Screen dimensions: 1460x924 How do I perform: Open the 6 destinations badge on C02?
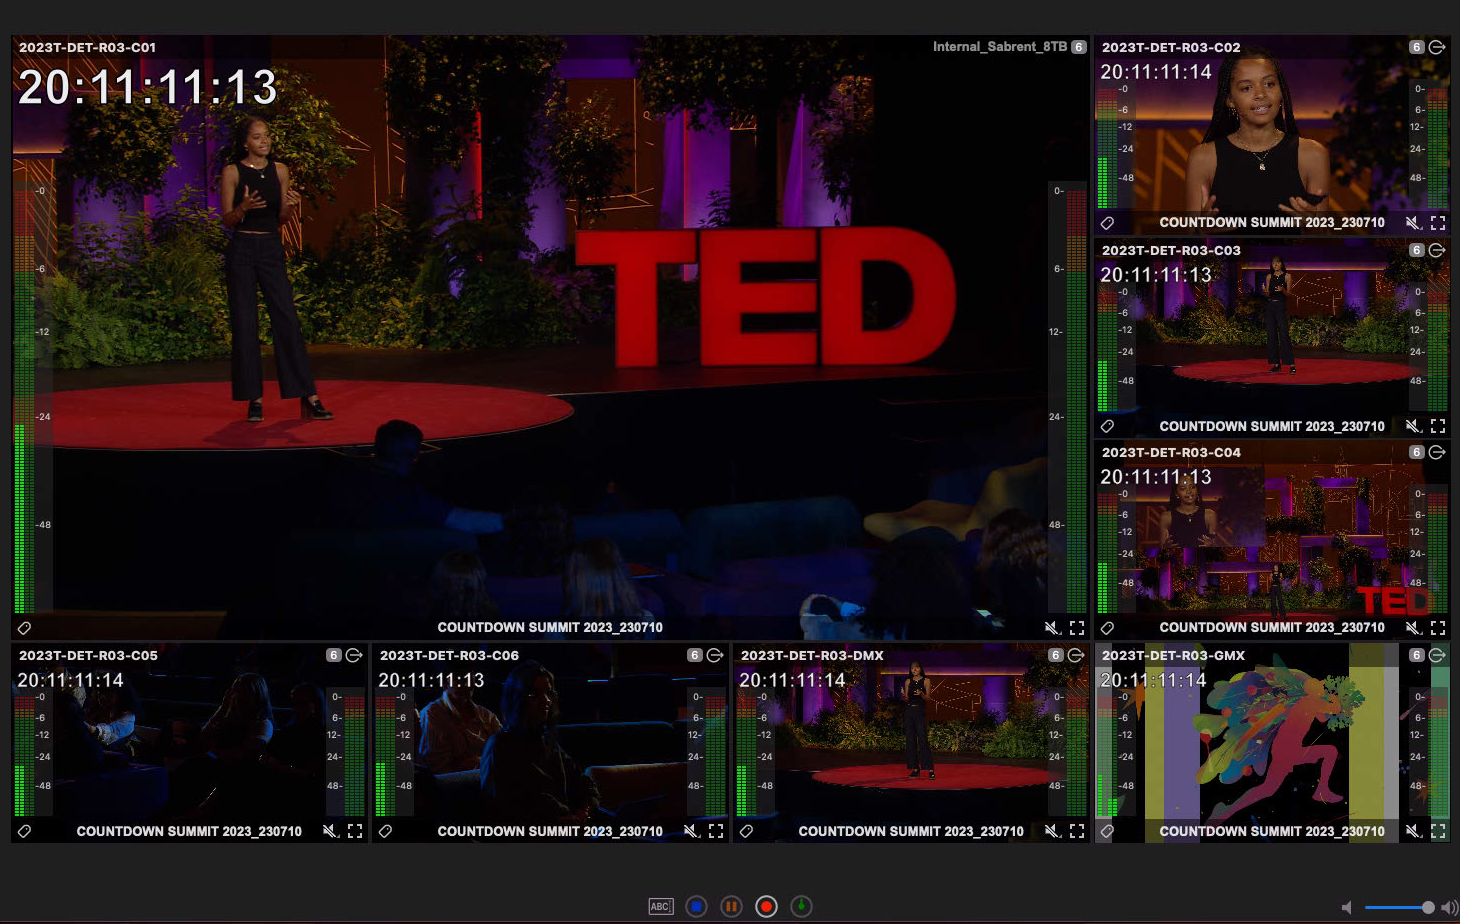[x=1416, y=47]
